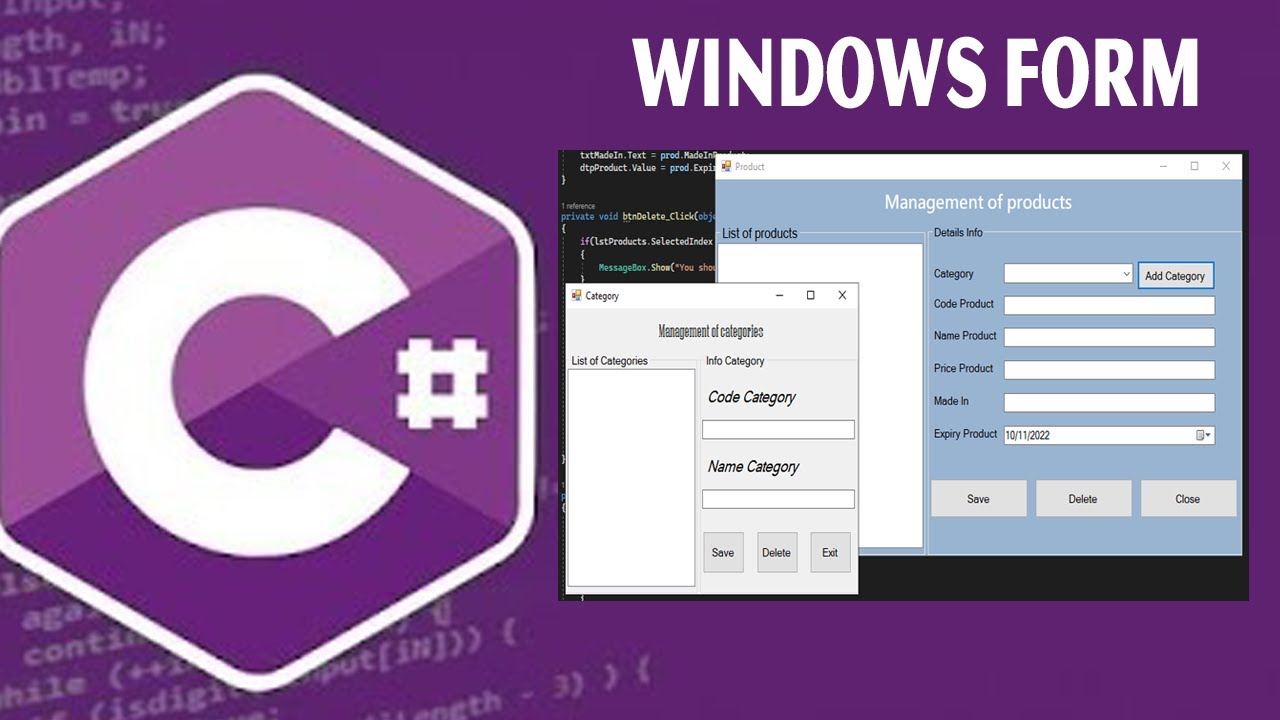
Task: Click the date value 10/11/2022
Action: coord(1028,436)
